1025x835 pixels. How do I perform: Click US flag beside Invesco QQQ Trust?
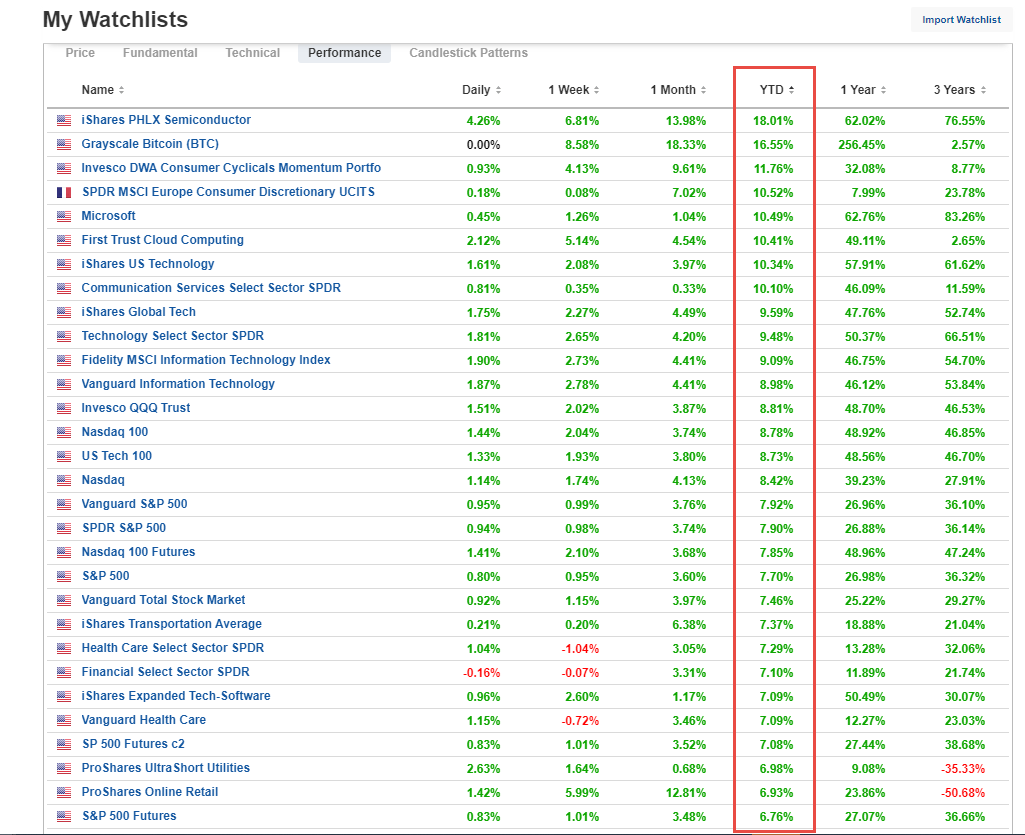[x=64, y=409]
